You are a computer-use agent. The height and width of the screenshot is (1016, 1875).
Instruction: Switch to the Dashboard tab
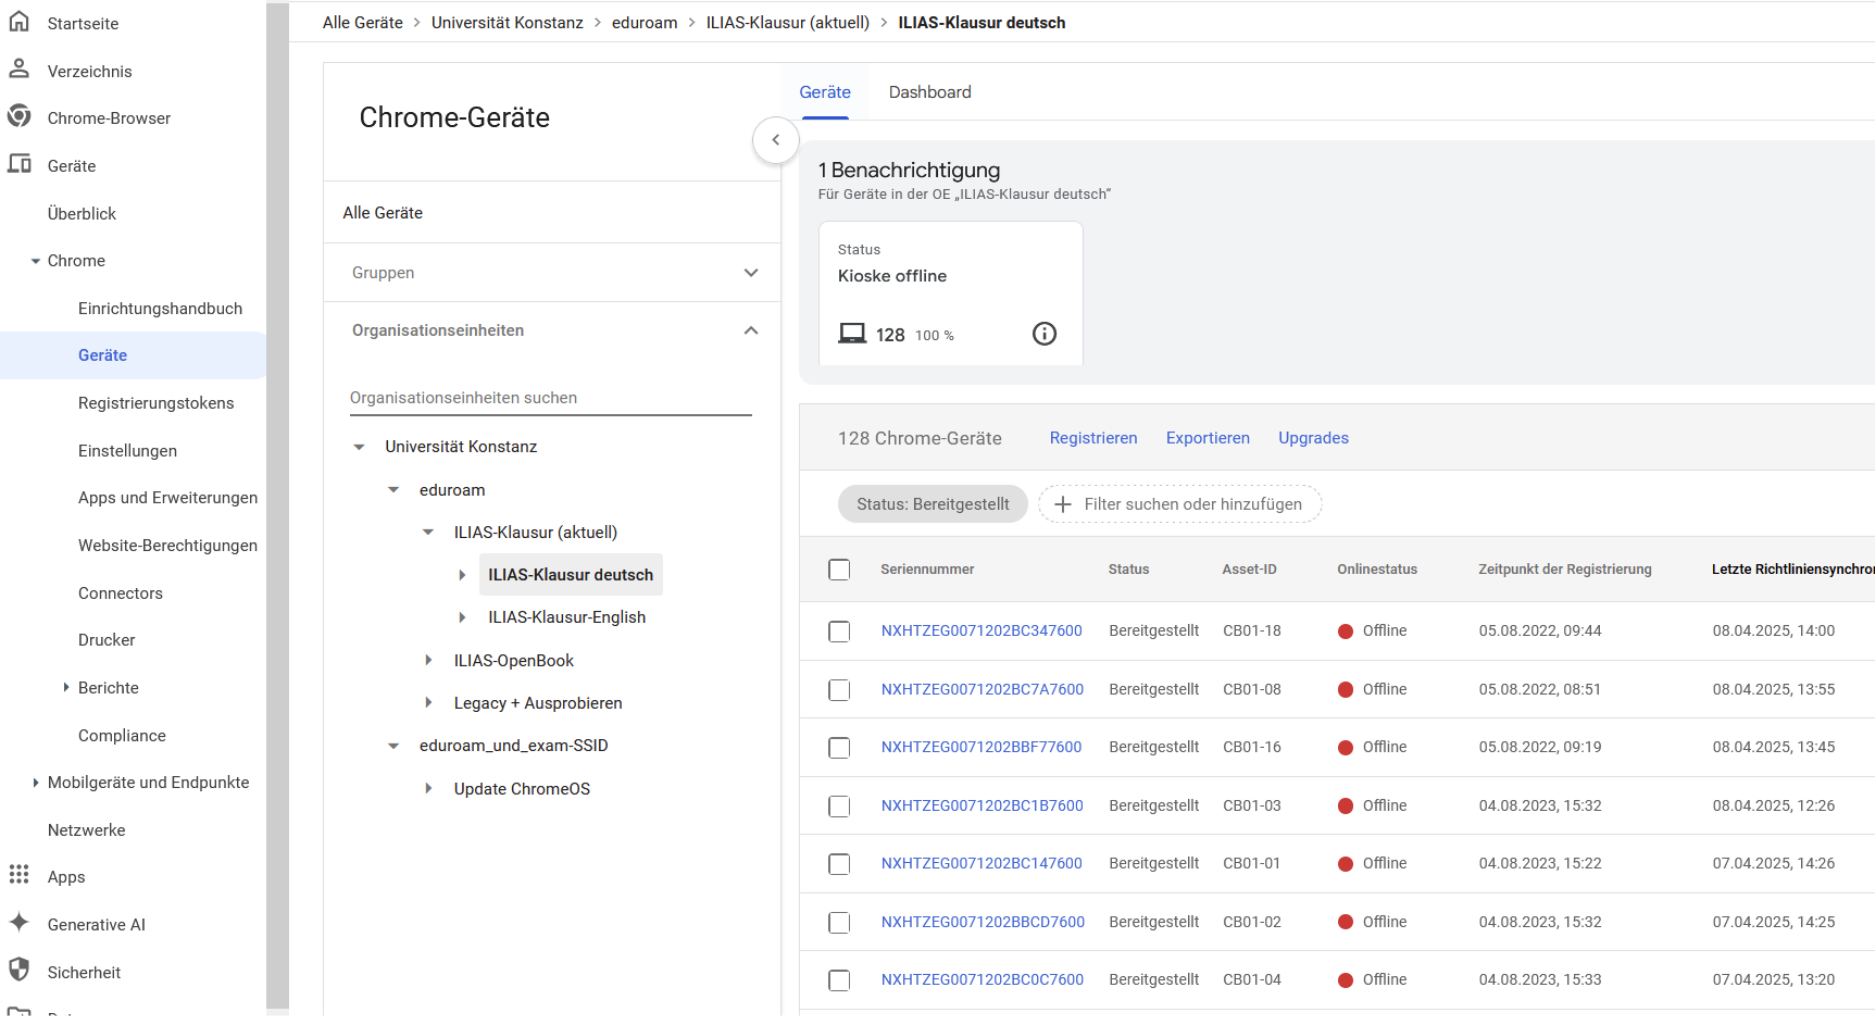click(929, 92)
